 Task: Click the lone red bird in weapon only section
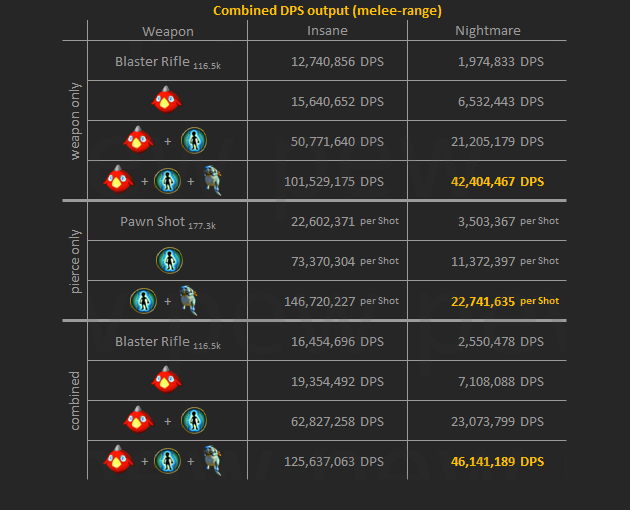[166, 101]
